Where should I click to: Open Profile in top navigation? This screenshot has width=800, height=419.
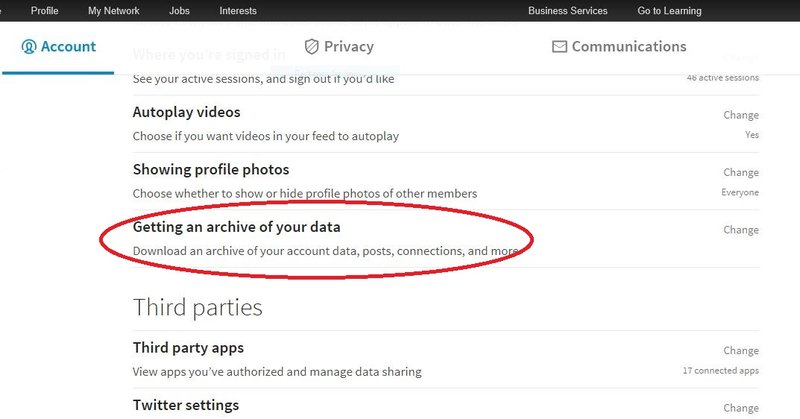(44, 11)
